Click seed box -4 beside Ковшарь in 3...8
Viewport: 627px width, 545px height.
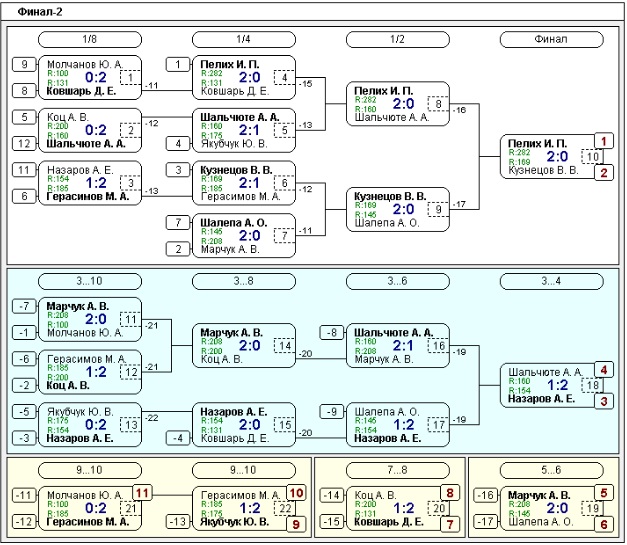pyautogui.click(x=178, y=438)
